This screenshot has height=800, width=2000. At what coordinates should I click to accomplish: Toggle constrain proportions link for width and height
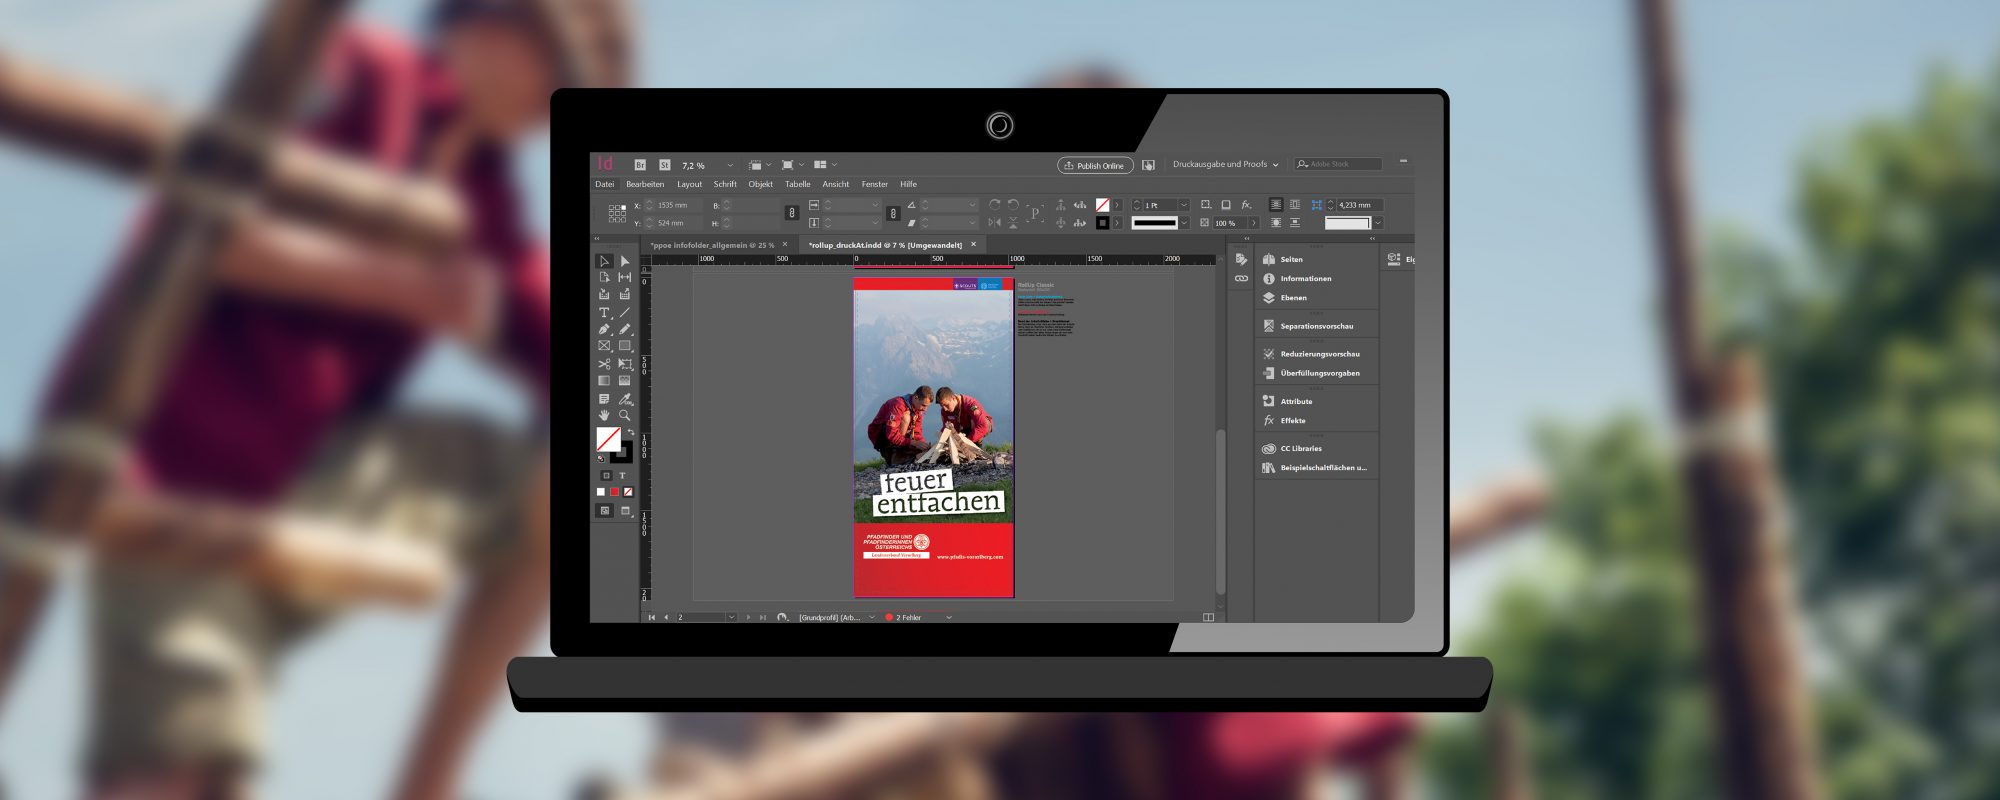tap(791, 213)
